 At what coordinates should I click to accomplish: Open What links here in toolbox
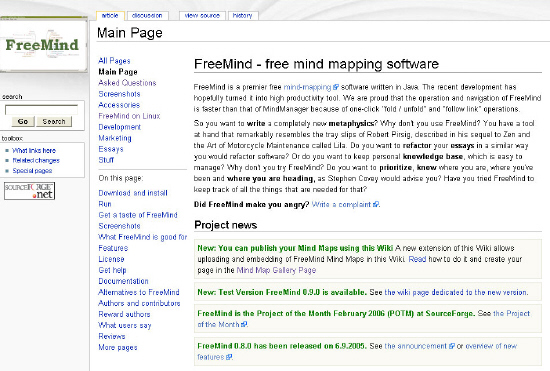pos(34,150)
